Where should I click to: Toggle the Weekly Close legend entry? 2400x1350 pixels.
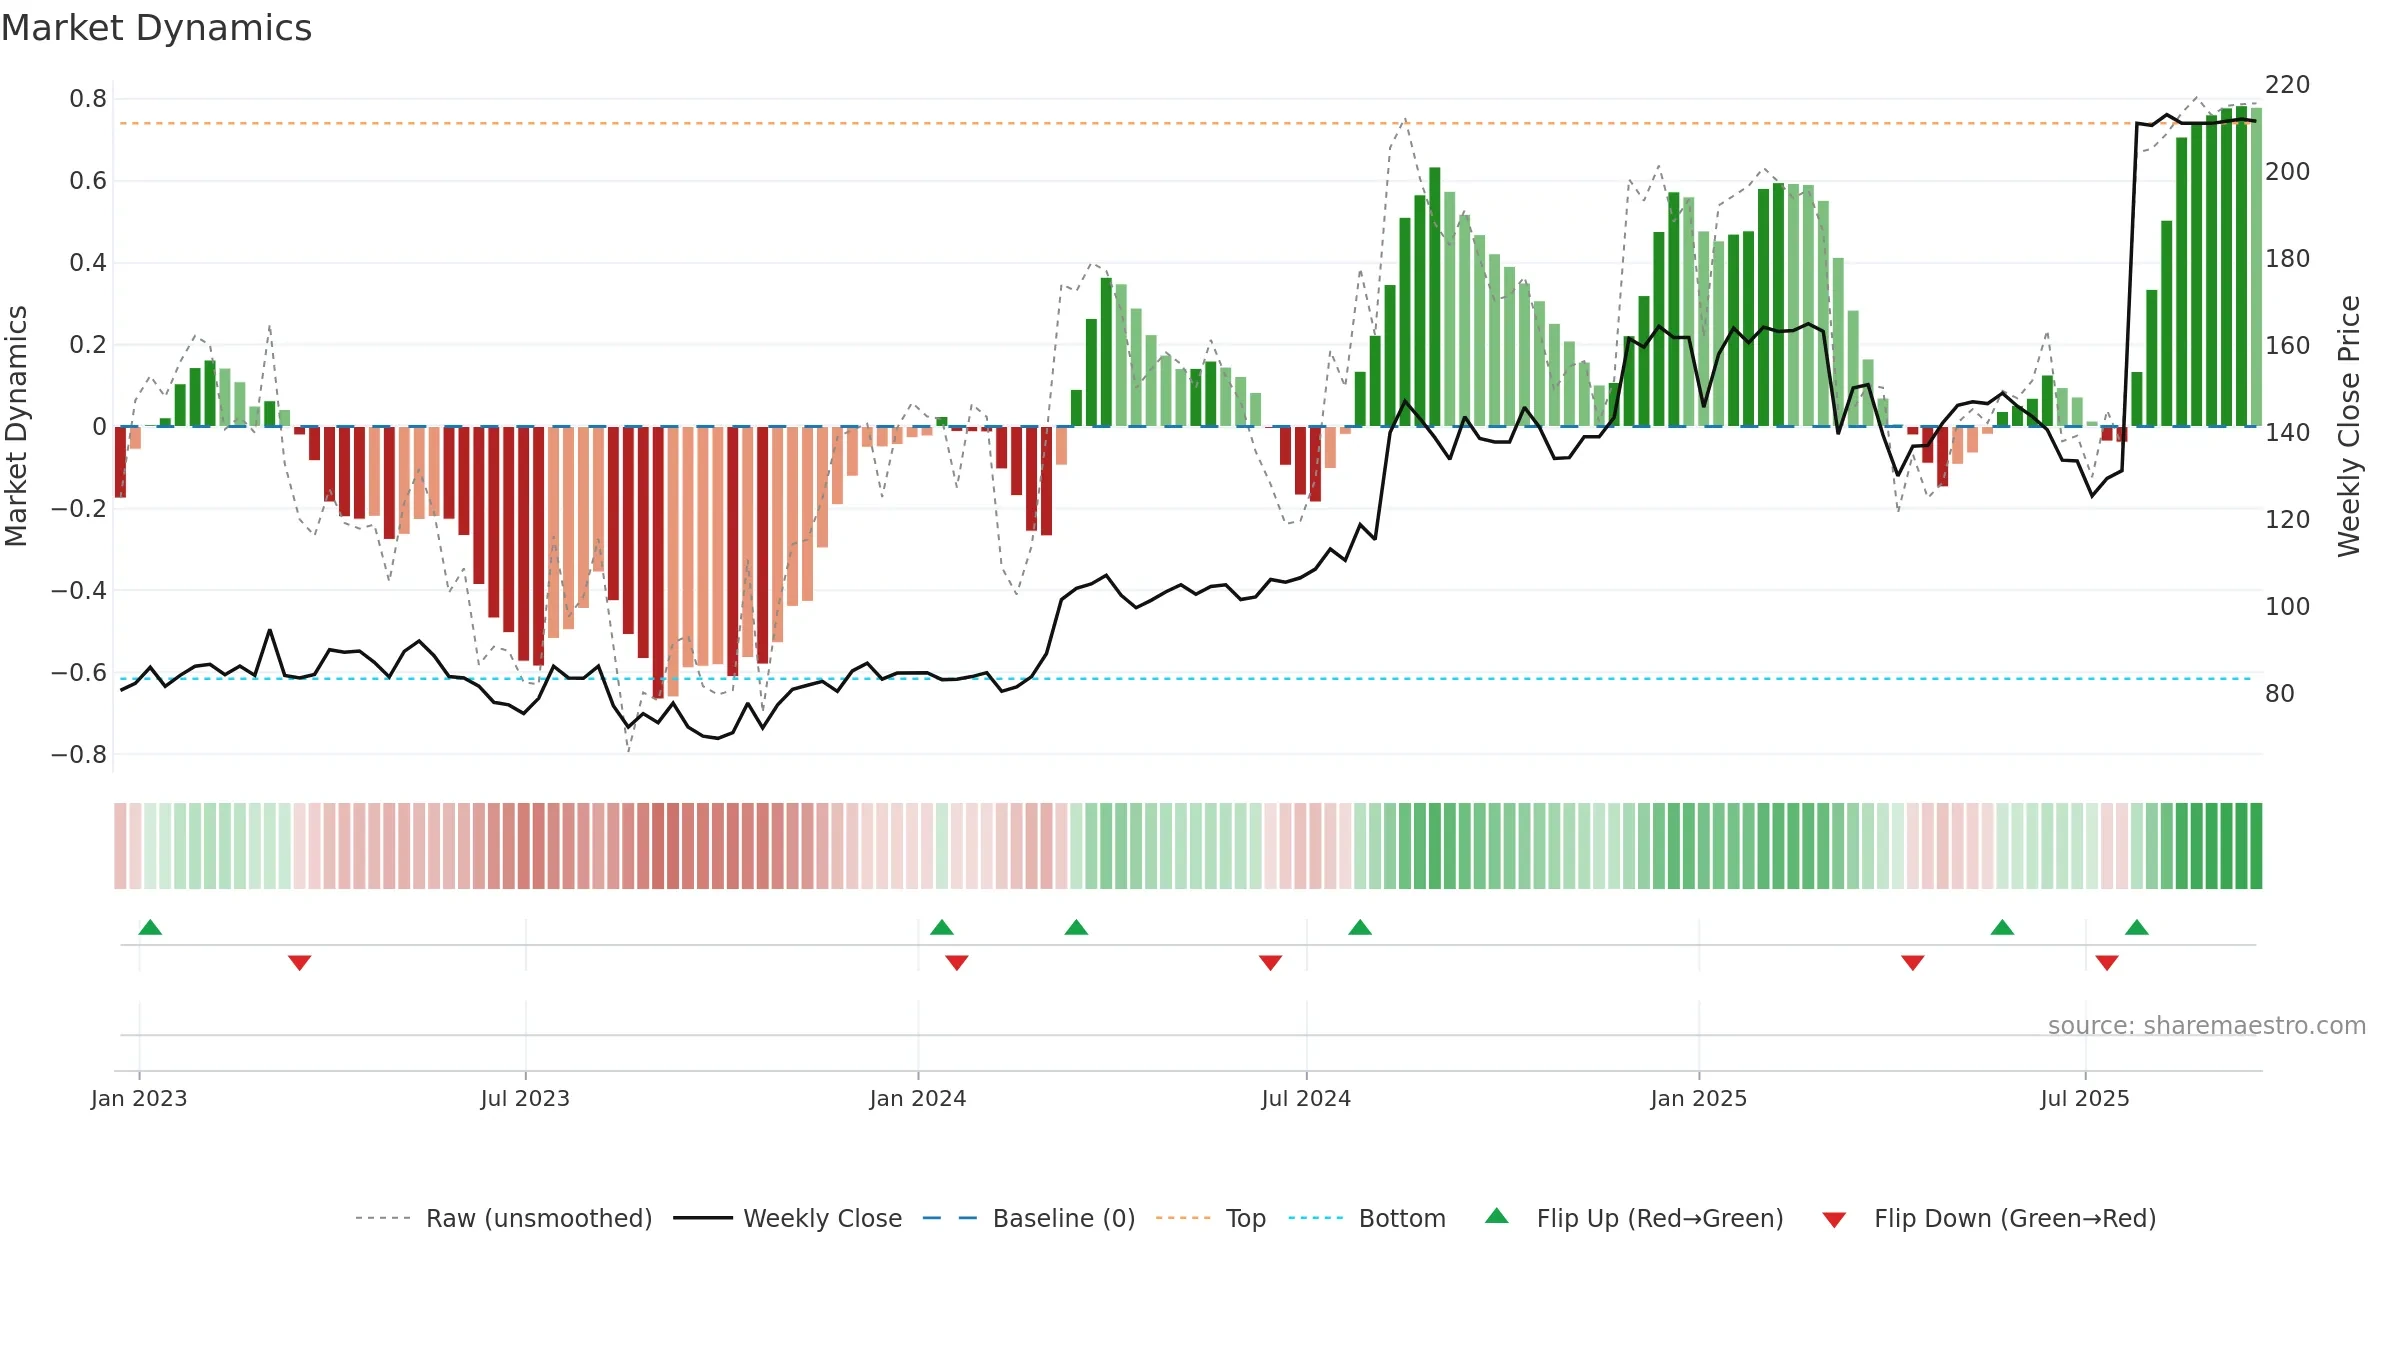coord(788,1218)
